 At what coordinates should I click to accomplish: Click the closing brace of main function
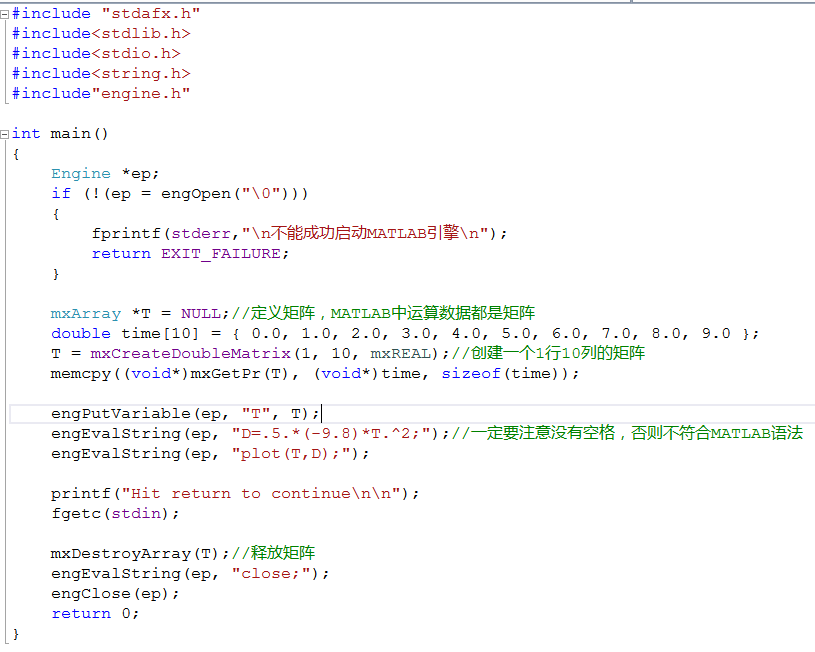[x=16, y=634]
